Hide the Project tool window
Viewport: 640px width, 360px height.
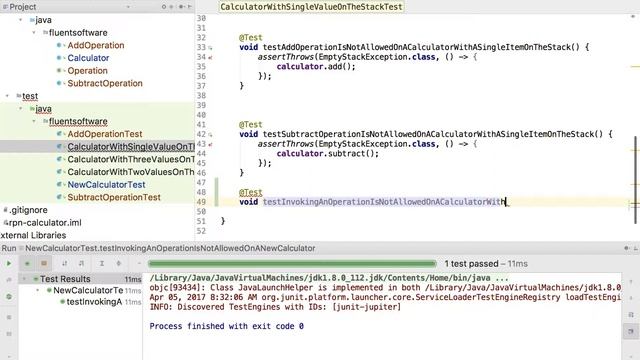coord(189,7)
